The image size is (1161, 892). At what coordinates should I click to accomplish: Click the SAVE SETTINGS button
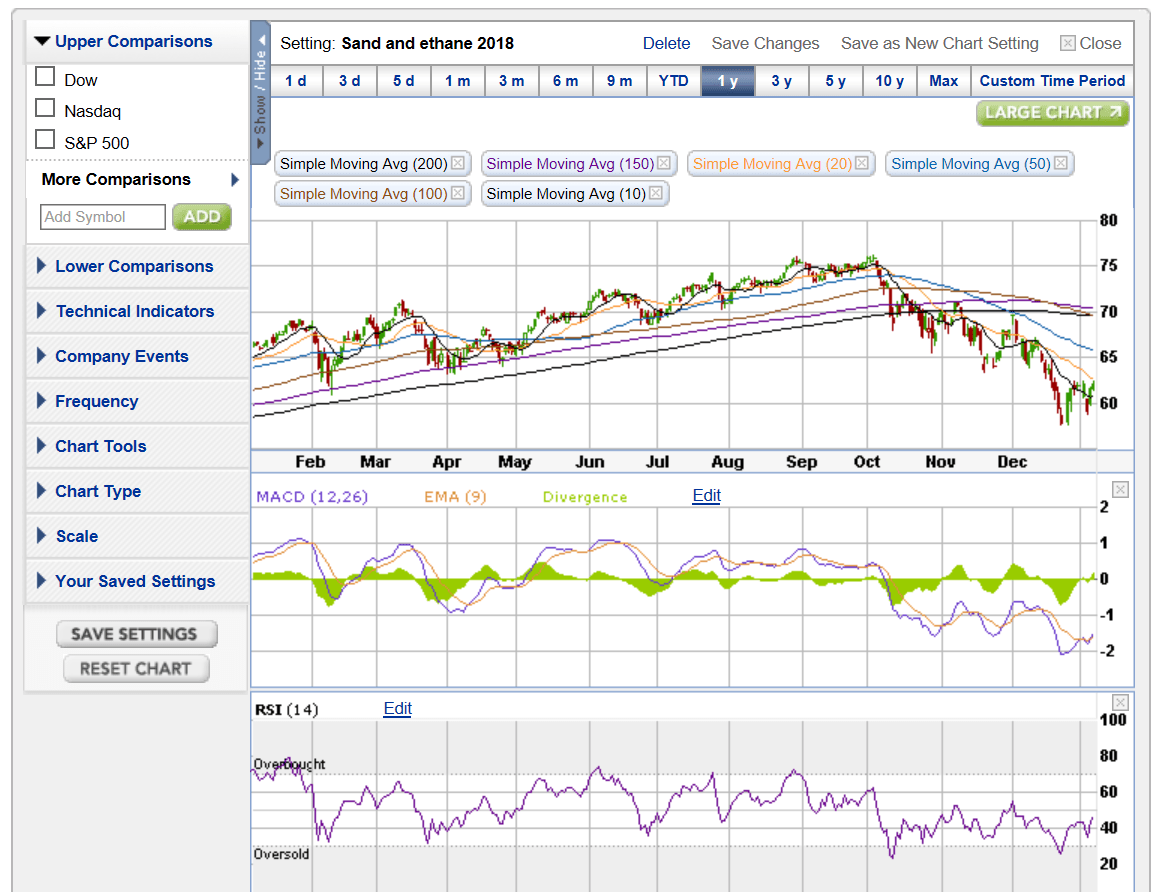[135, 633]
